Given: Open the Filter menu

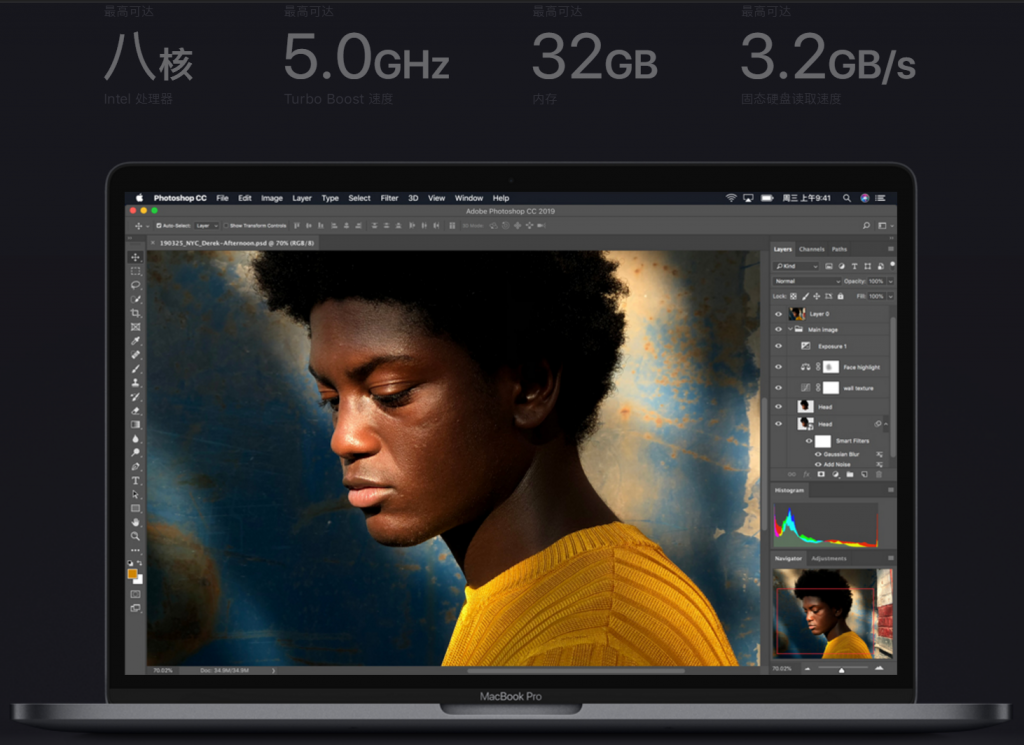Looking at the screenshot, I should tap(389, 198).
